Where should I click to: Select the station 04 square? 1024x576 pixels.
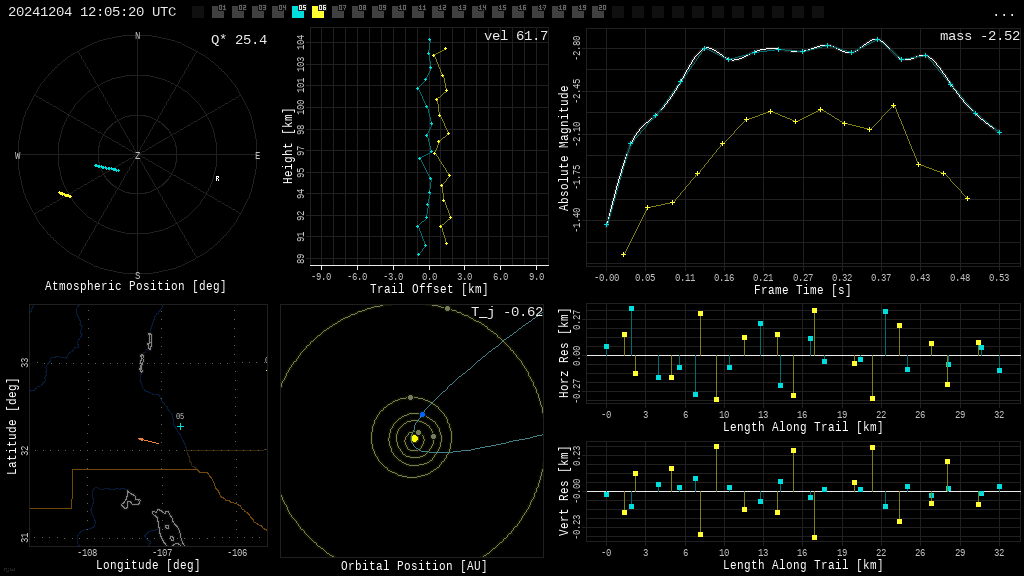[279, 12]
